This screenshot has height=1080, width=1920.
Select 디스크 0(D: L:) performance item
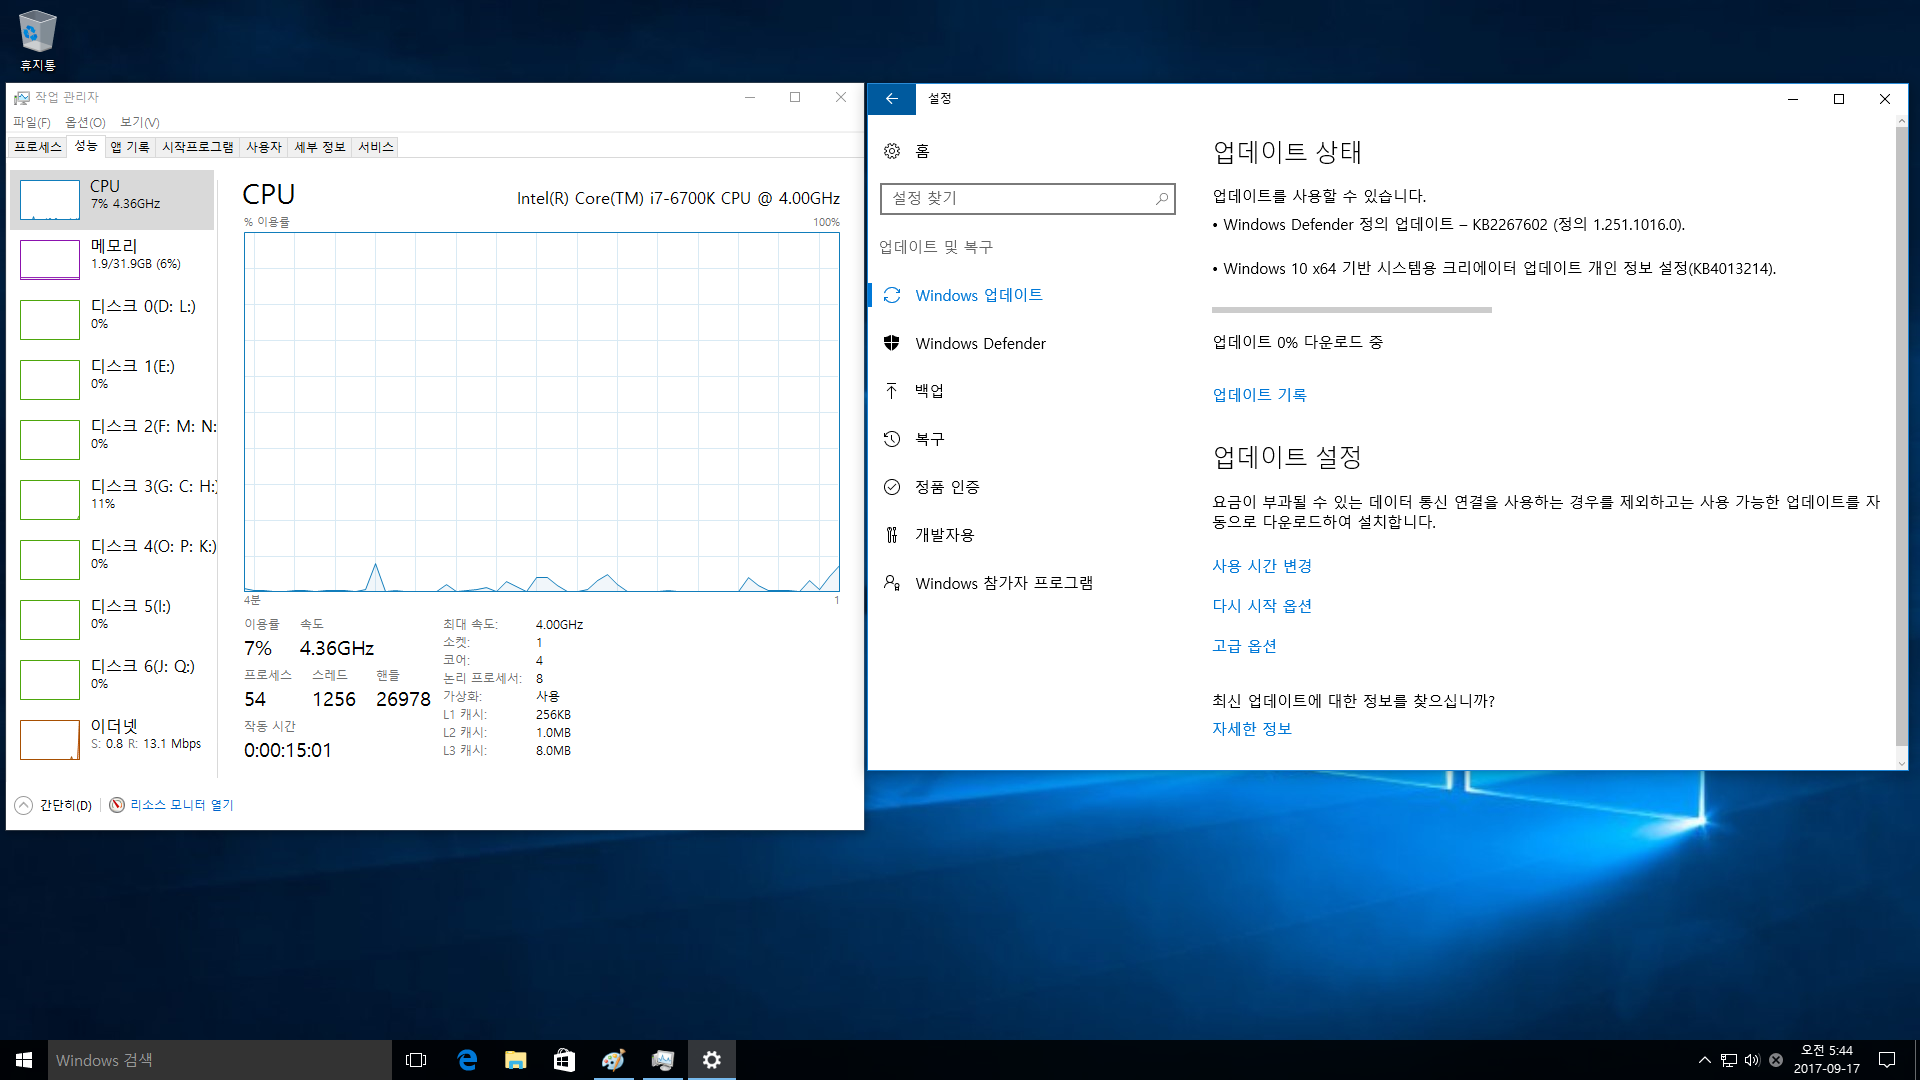tap(112, 319)
